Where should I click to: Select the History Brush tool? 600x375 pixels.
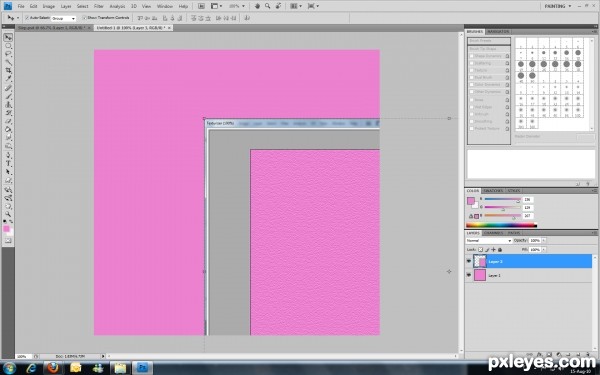point(8,113)
